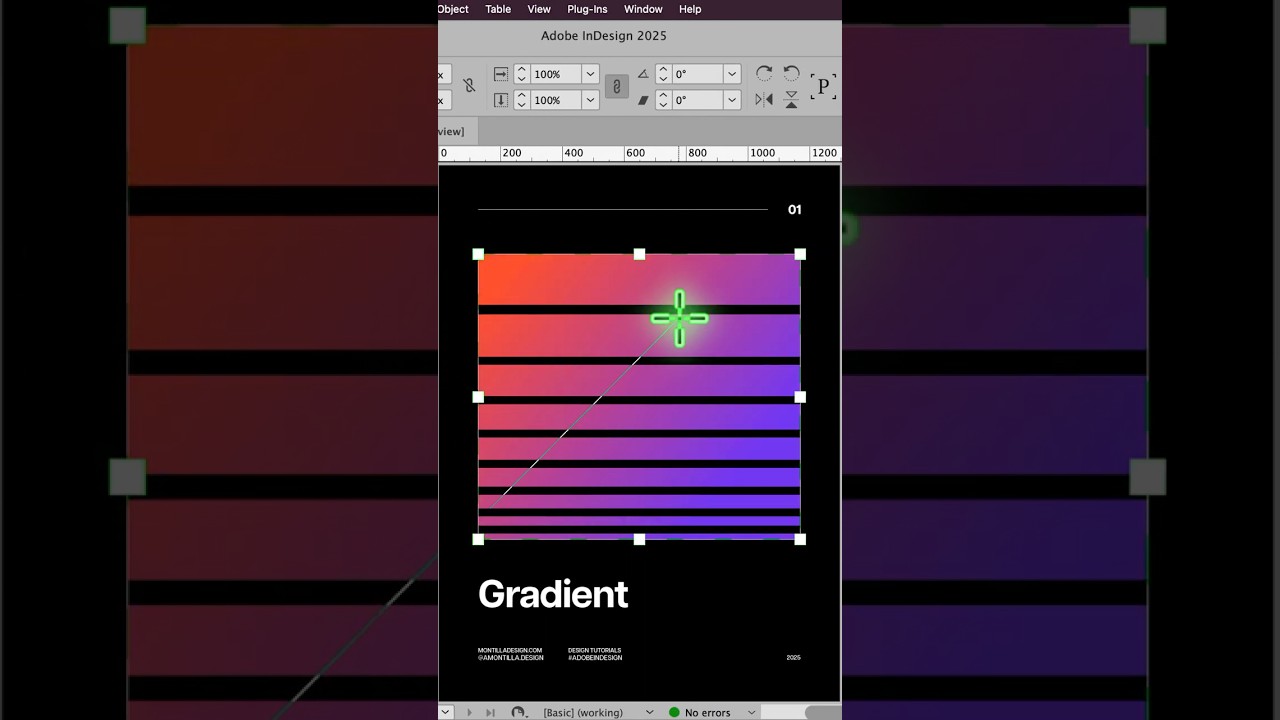Click the Scale Y percentage field
1280x720 pixels.
[x=555, y=100]
